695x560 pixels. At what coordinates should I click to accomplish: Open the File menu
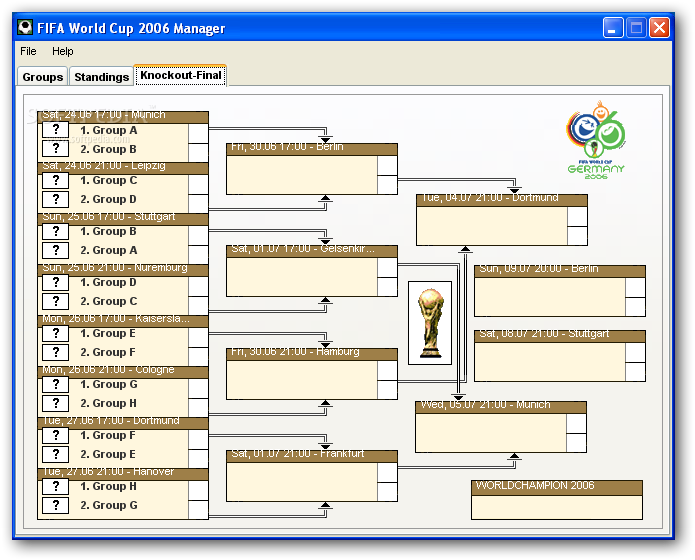coord(28,51)
